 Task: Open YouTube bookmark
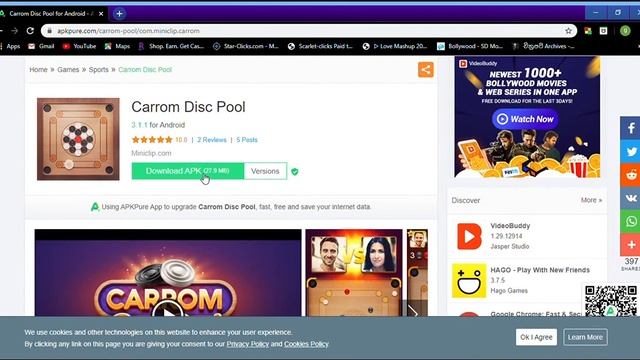click(79, 46)
